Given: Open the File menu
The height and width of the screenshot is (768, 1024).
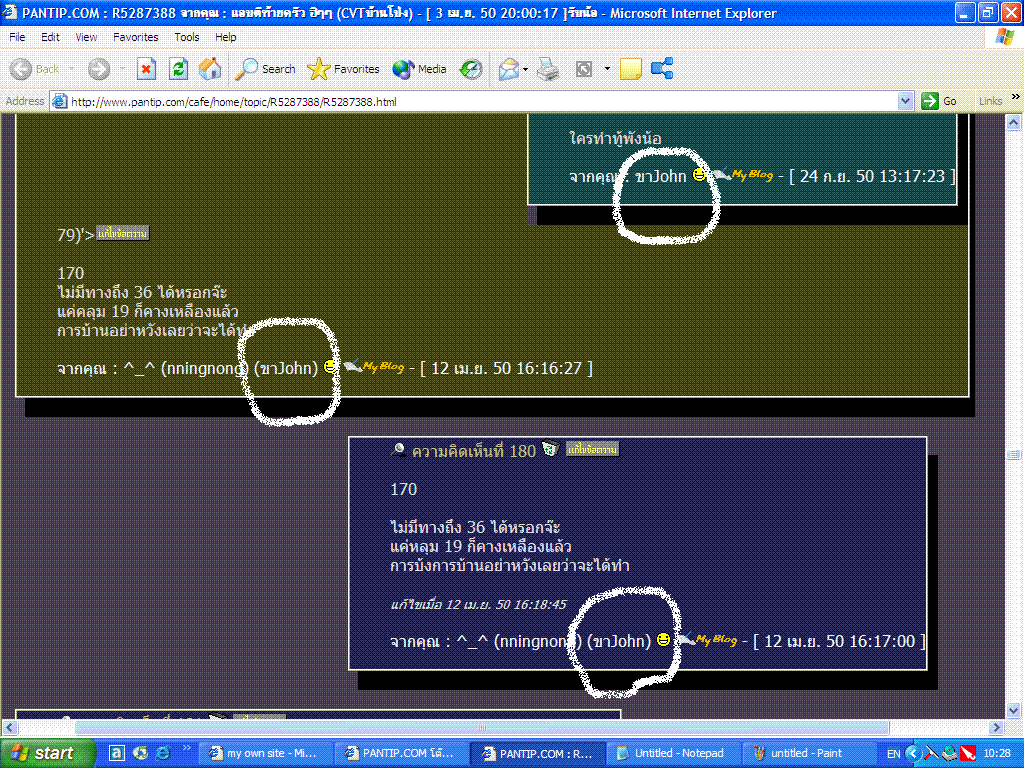Looking at the screenshot, I should pyautogui.click(x=17, y=37).
